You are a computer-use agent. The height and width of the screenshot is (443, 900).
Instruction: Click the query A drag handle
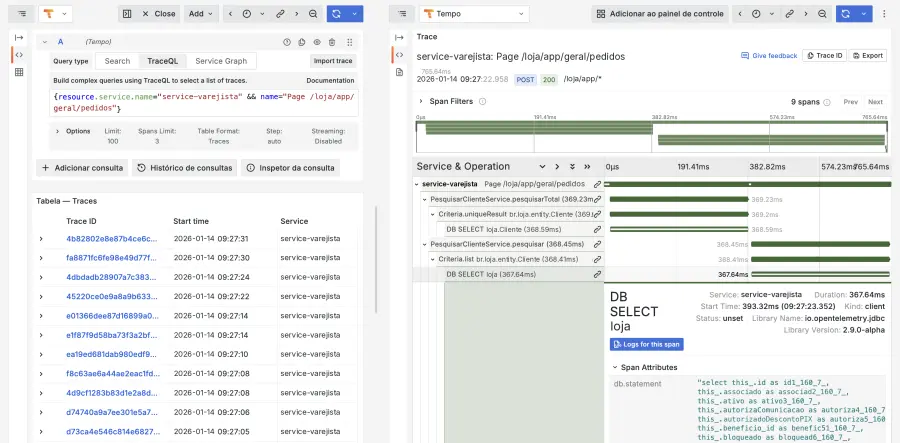[x=350, y=42]
